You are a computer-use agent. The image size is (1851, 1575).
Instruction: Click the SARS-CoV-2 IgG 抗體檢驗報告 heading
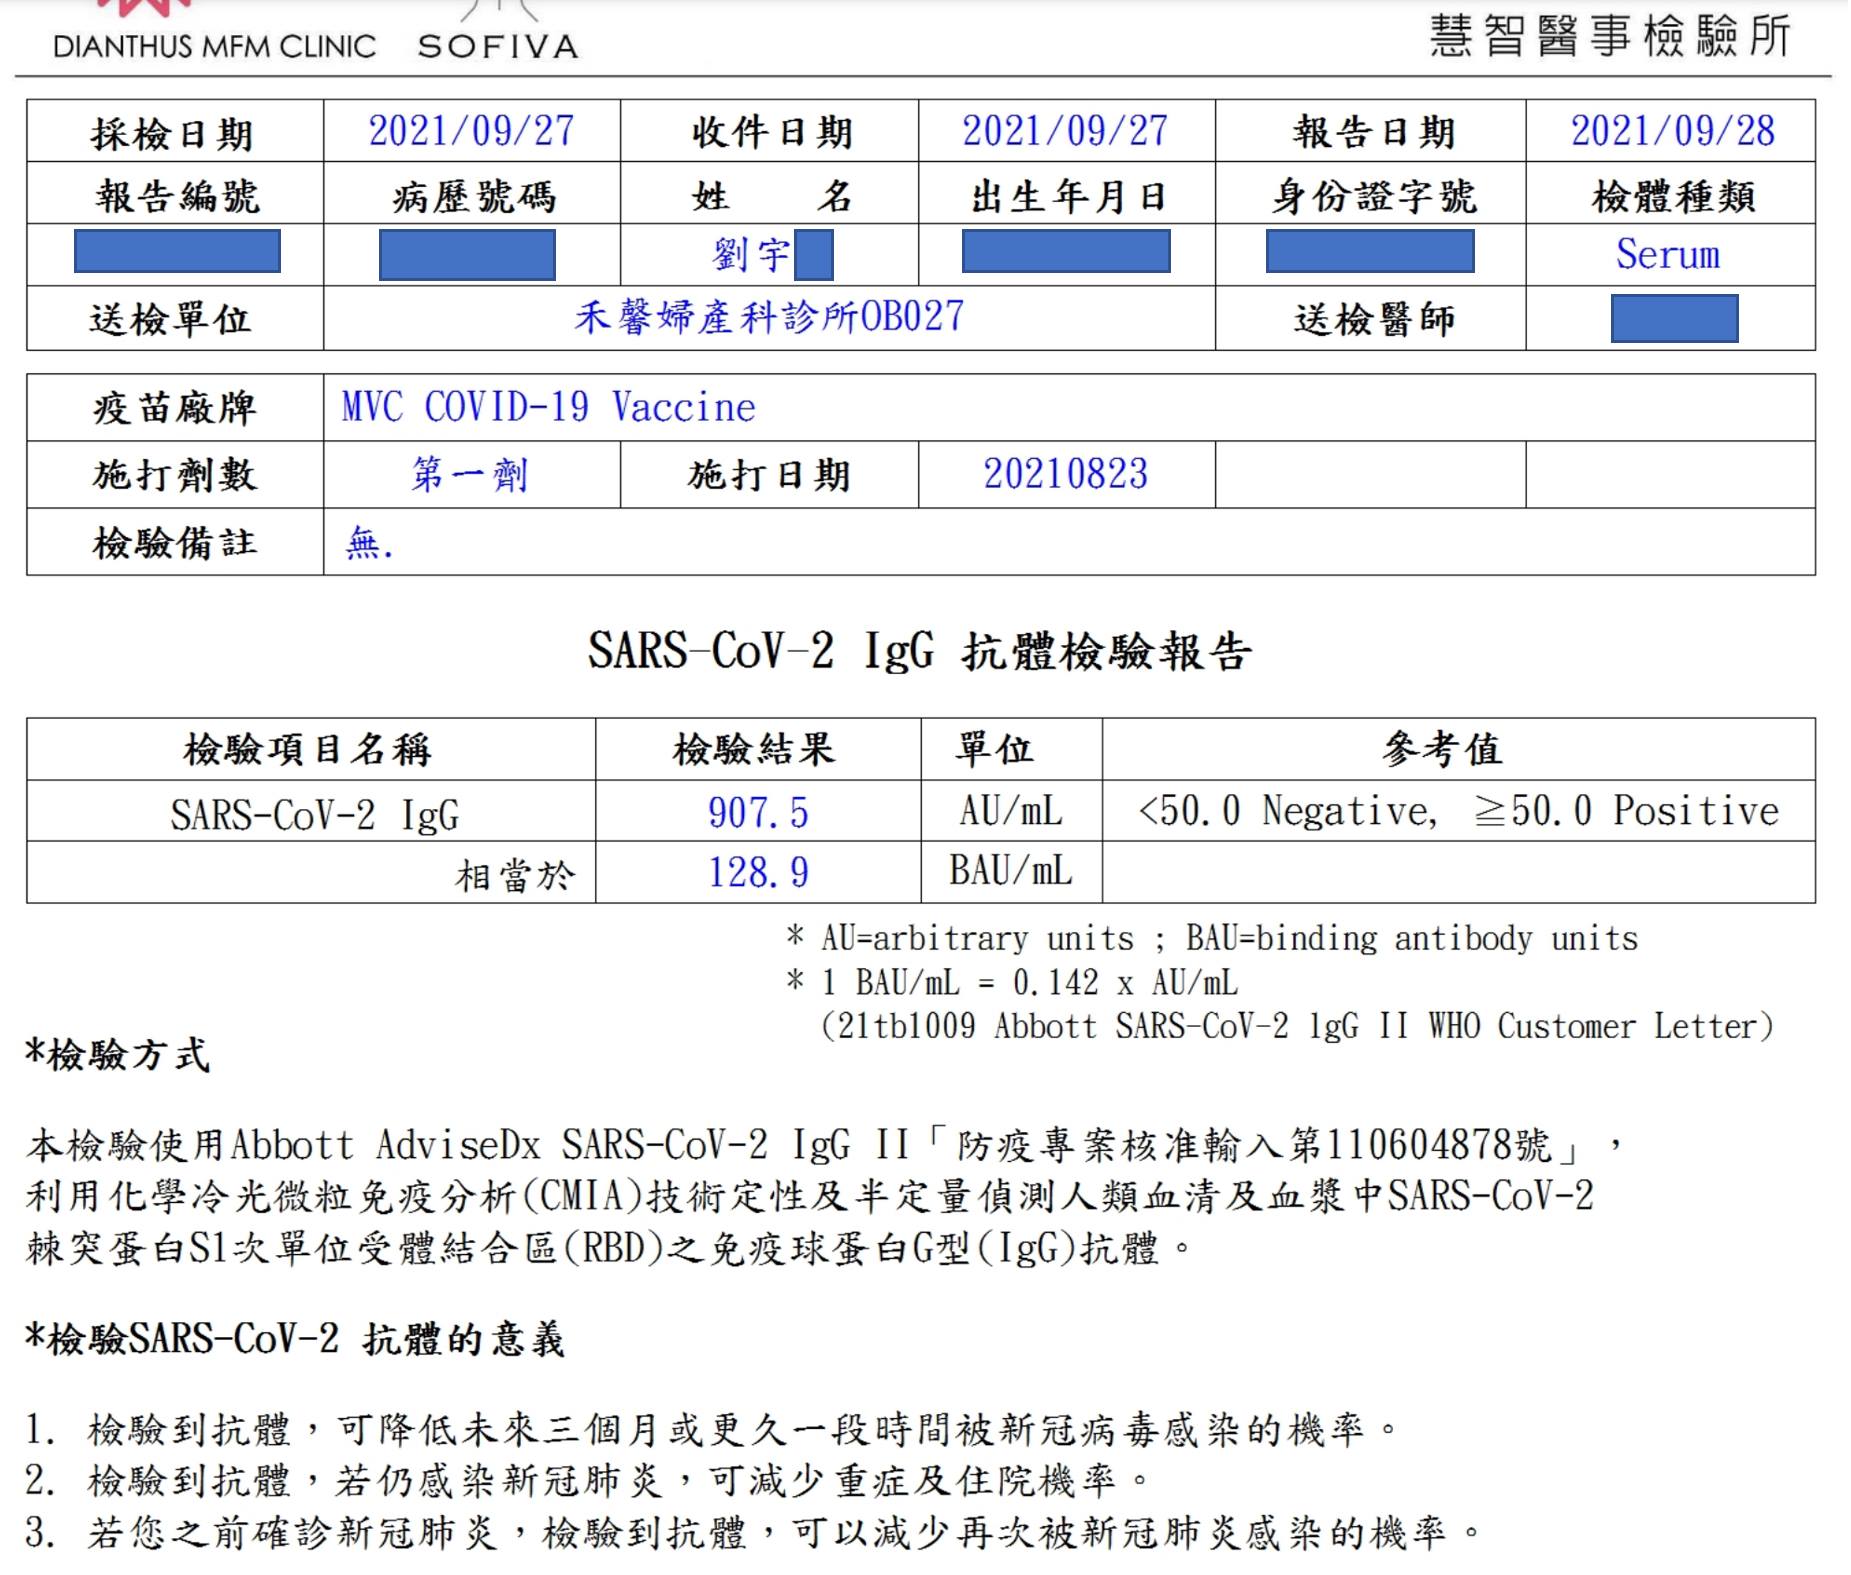pos(919,651)
